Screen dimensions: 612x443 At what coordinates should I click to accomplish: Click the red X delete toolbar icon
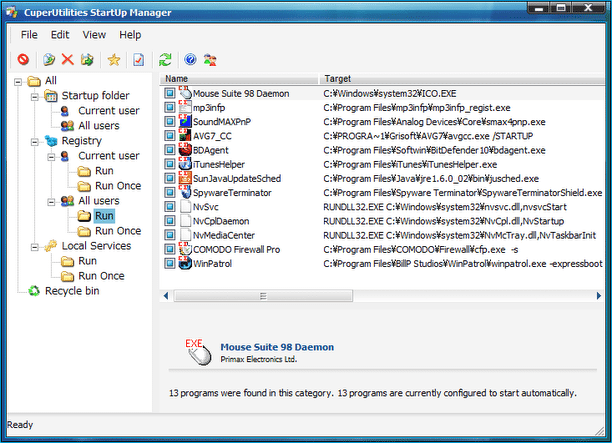(68, 59)
